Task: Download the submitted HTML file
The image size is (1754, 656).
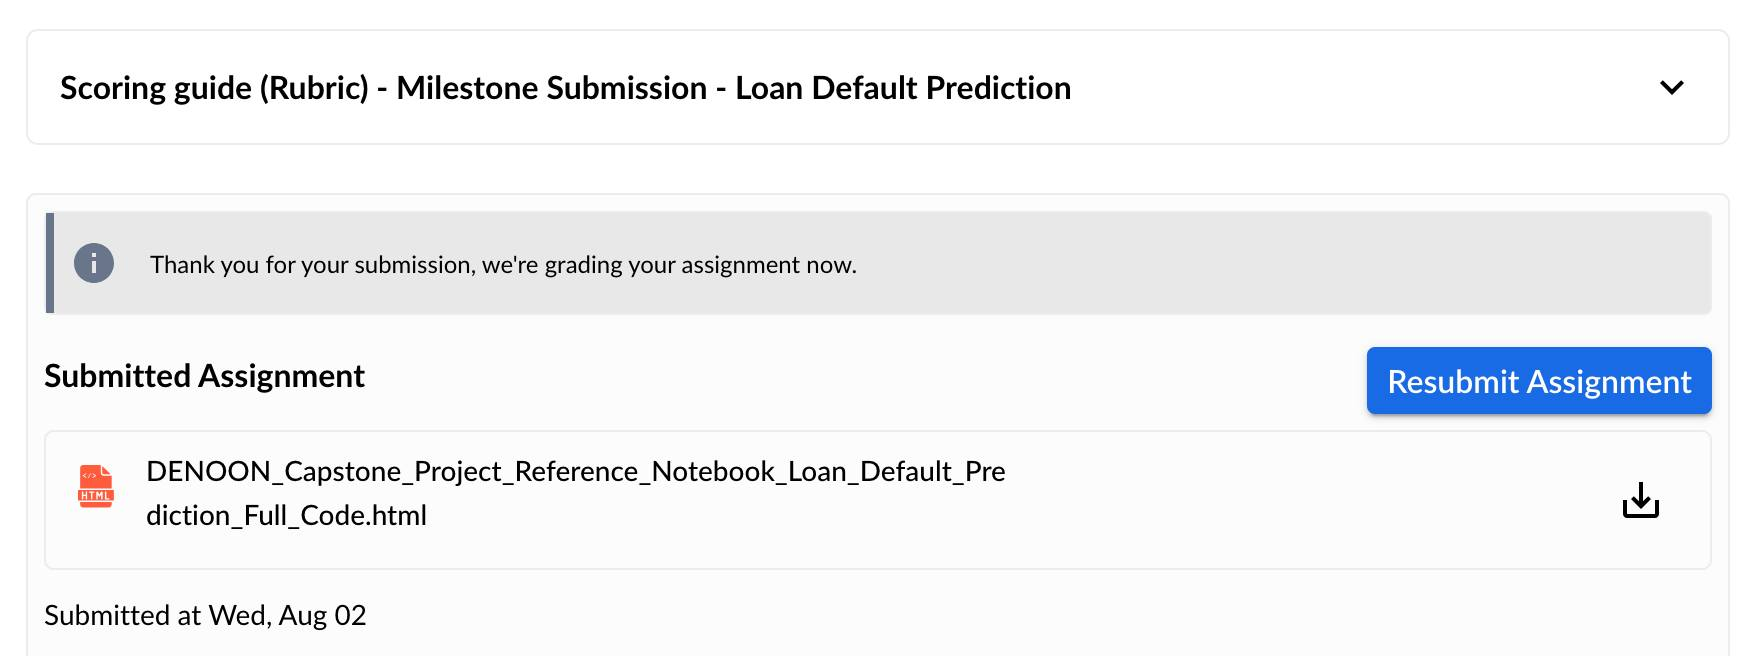Action: pos(1640,500)
